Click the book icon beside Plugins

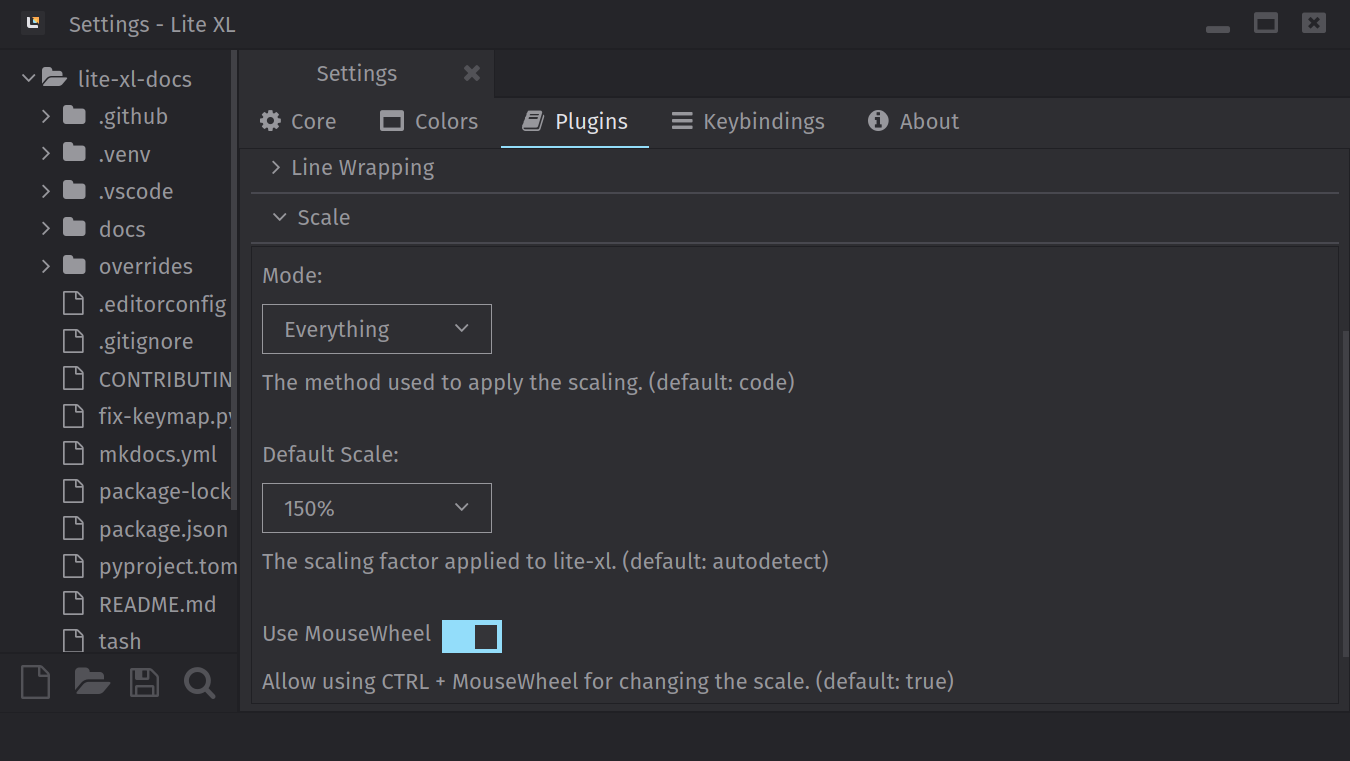(533, 121)
